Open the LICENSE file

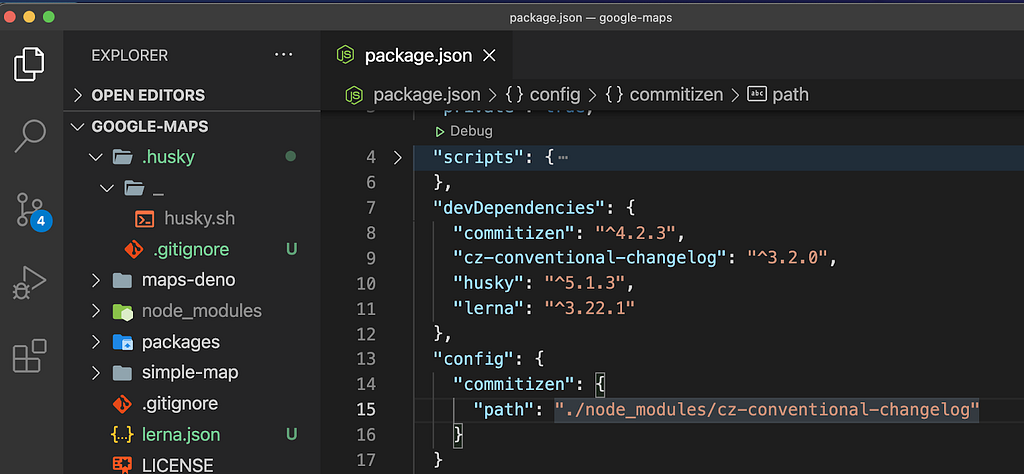tap(178, 465)
